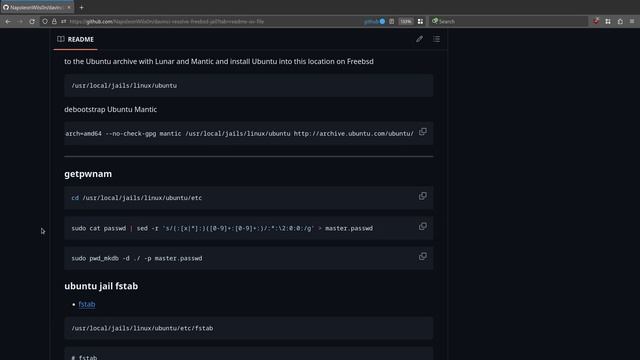This screenshot has width=640, height=360.
Task: Click the home-shaped toolbar icon
Action: pos(620,21)
